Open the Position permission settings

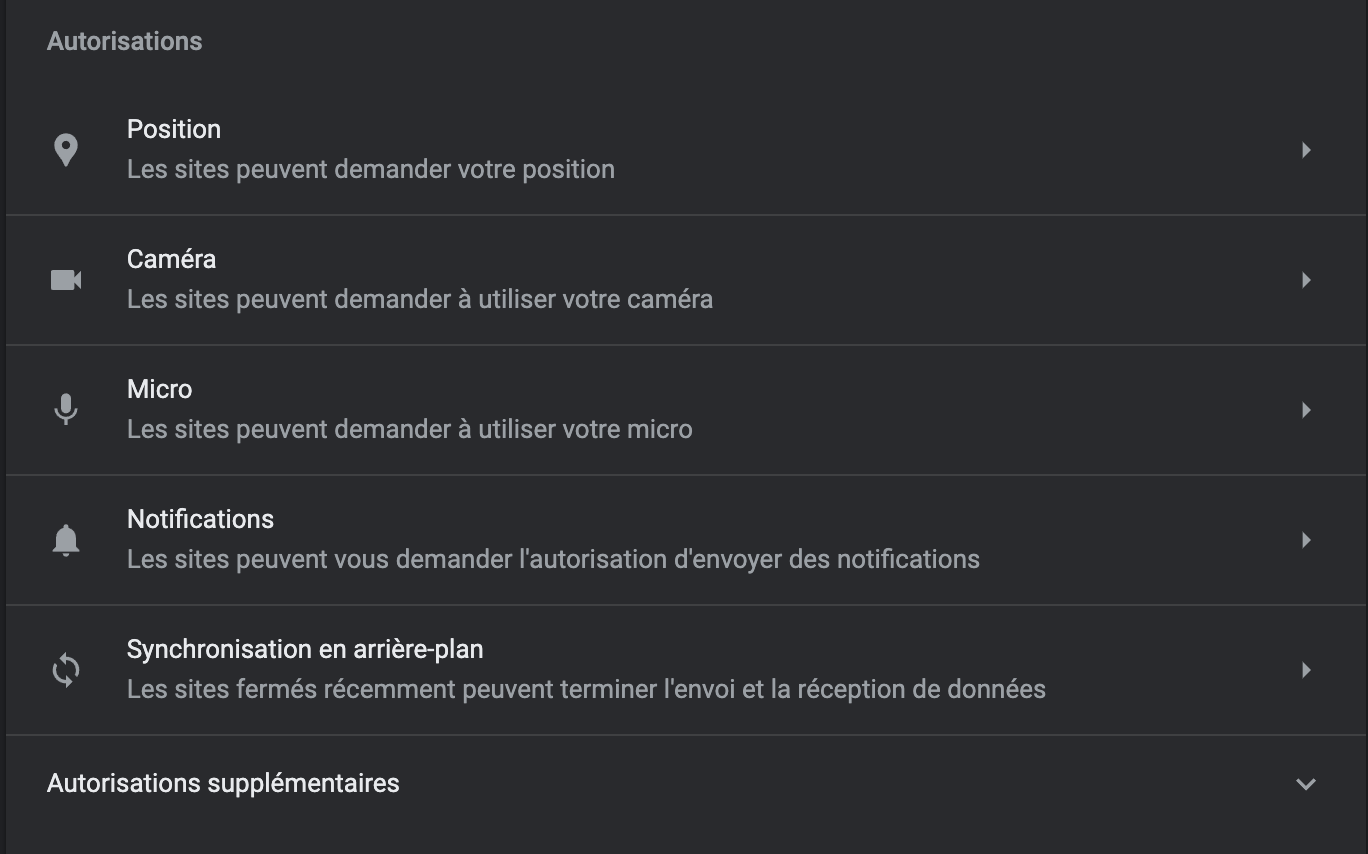tap(686, 150)
